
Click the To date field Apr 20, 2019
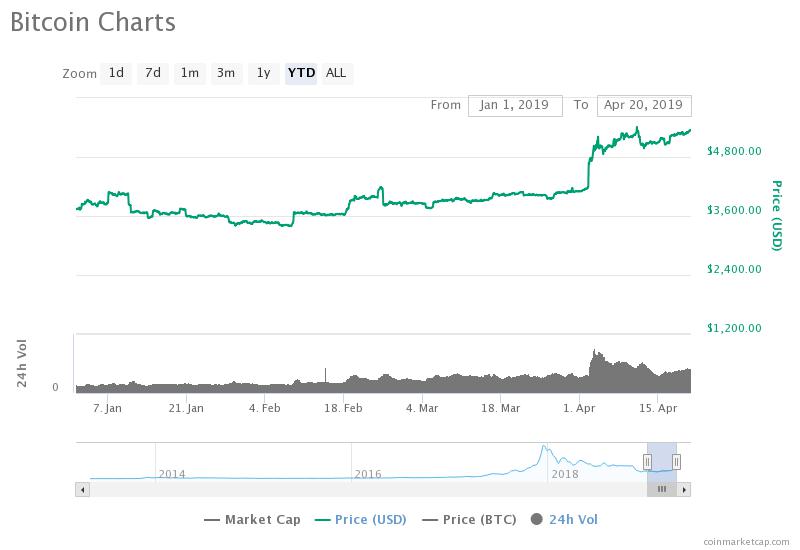point(643,105)
